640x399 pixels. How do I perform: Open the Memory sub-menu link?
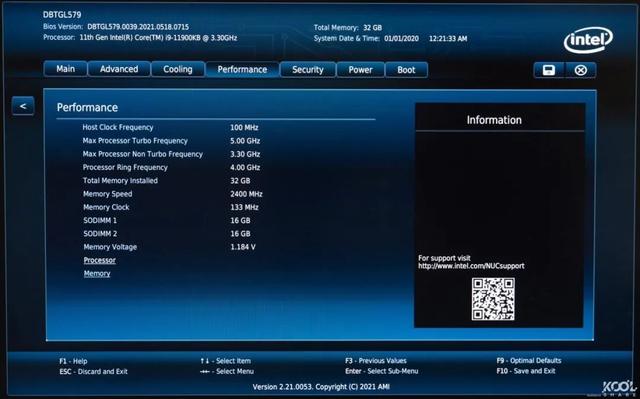point(97,274)
